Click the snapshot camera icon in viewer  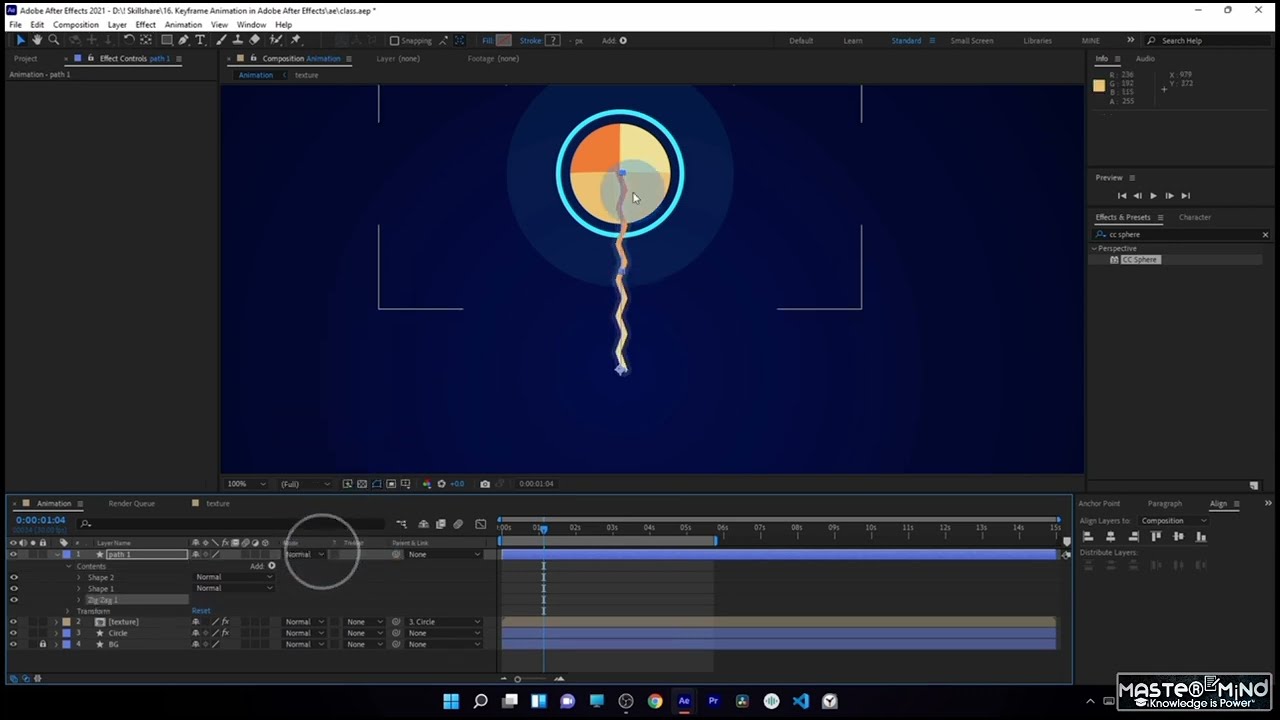(485, 484)
